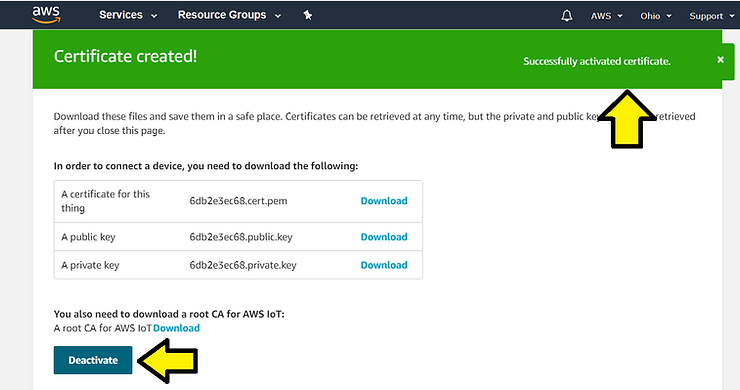Deactivate the certificate
Viewport: 740px width, 390px height.
click(x=93, y=360)
